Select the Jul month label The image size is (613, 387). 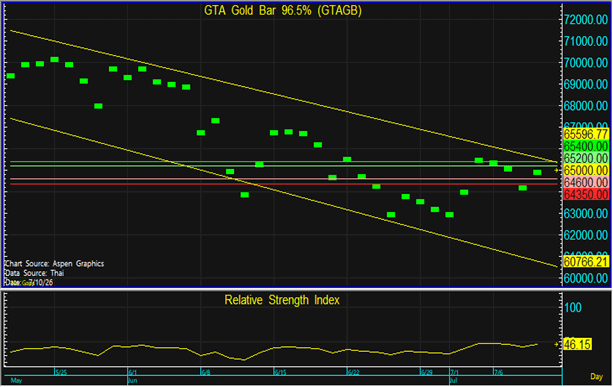click(454, 380)
